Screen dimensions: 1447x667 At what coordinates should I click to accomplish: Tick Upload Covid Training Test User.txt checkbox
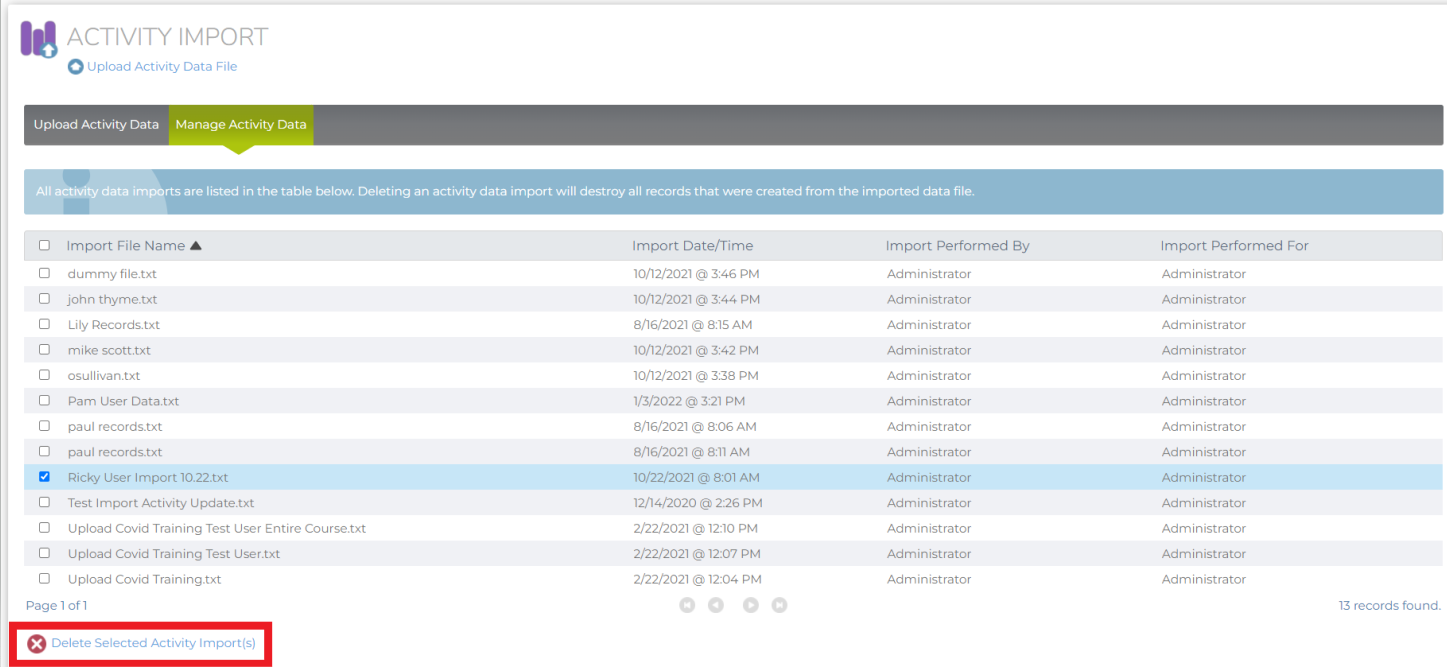pyautogui.click(x=44, y=553)
